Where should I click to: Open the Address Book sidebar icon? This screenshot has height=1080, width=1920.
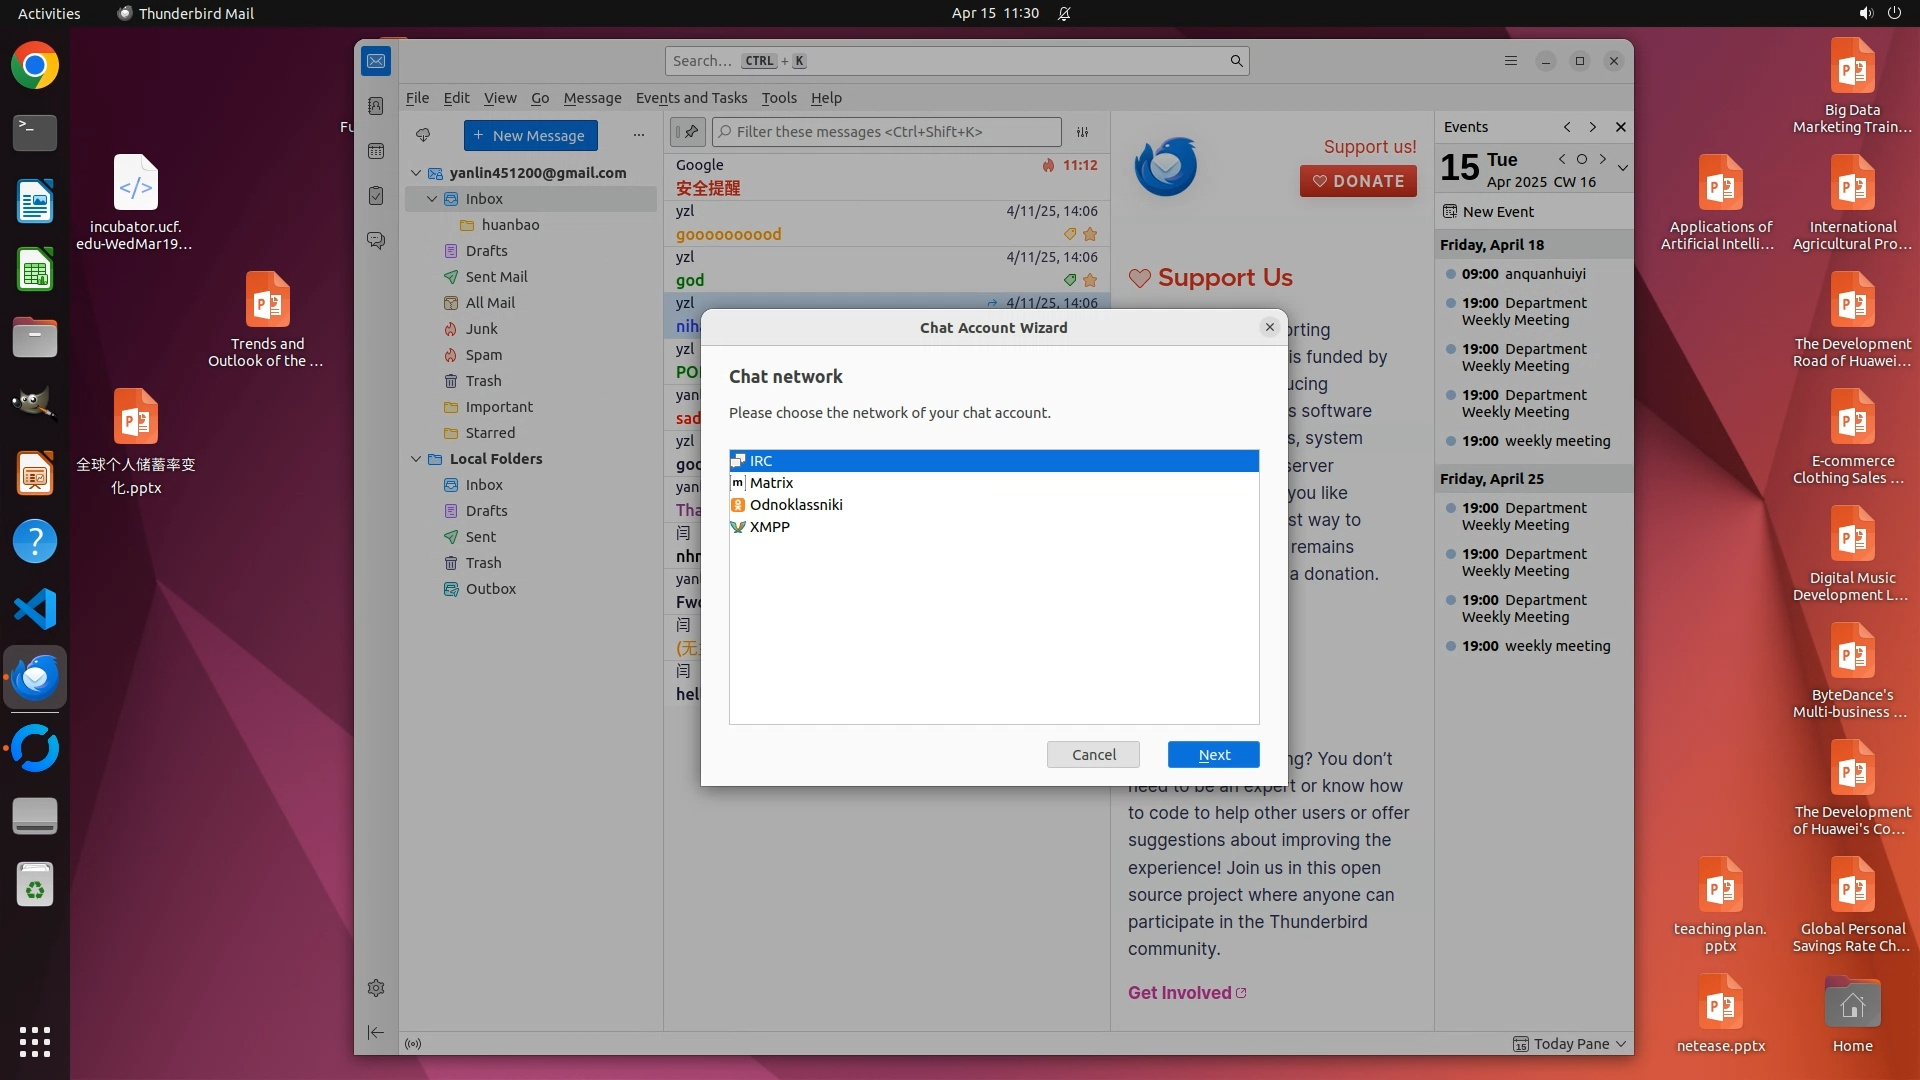click(376, 106)
